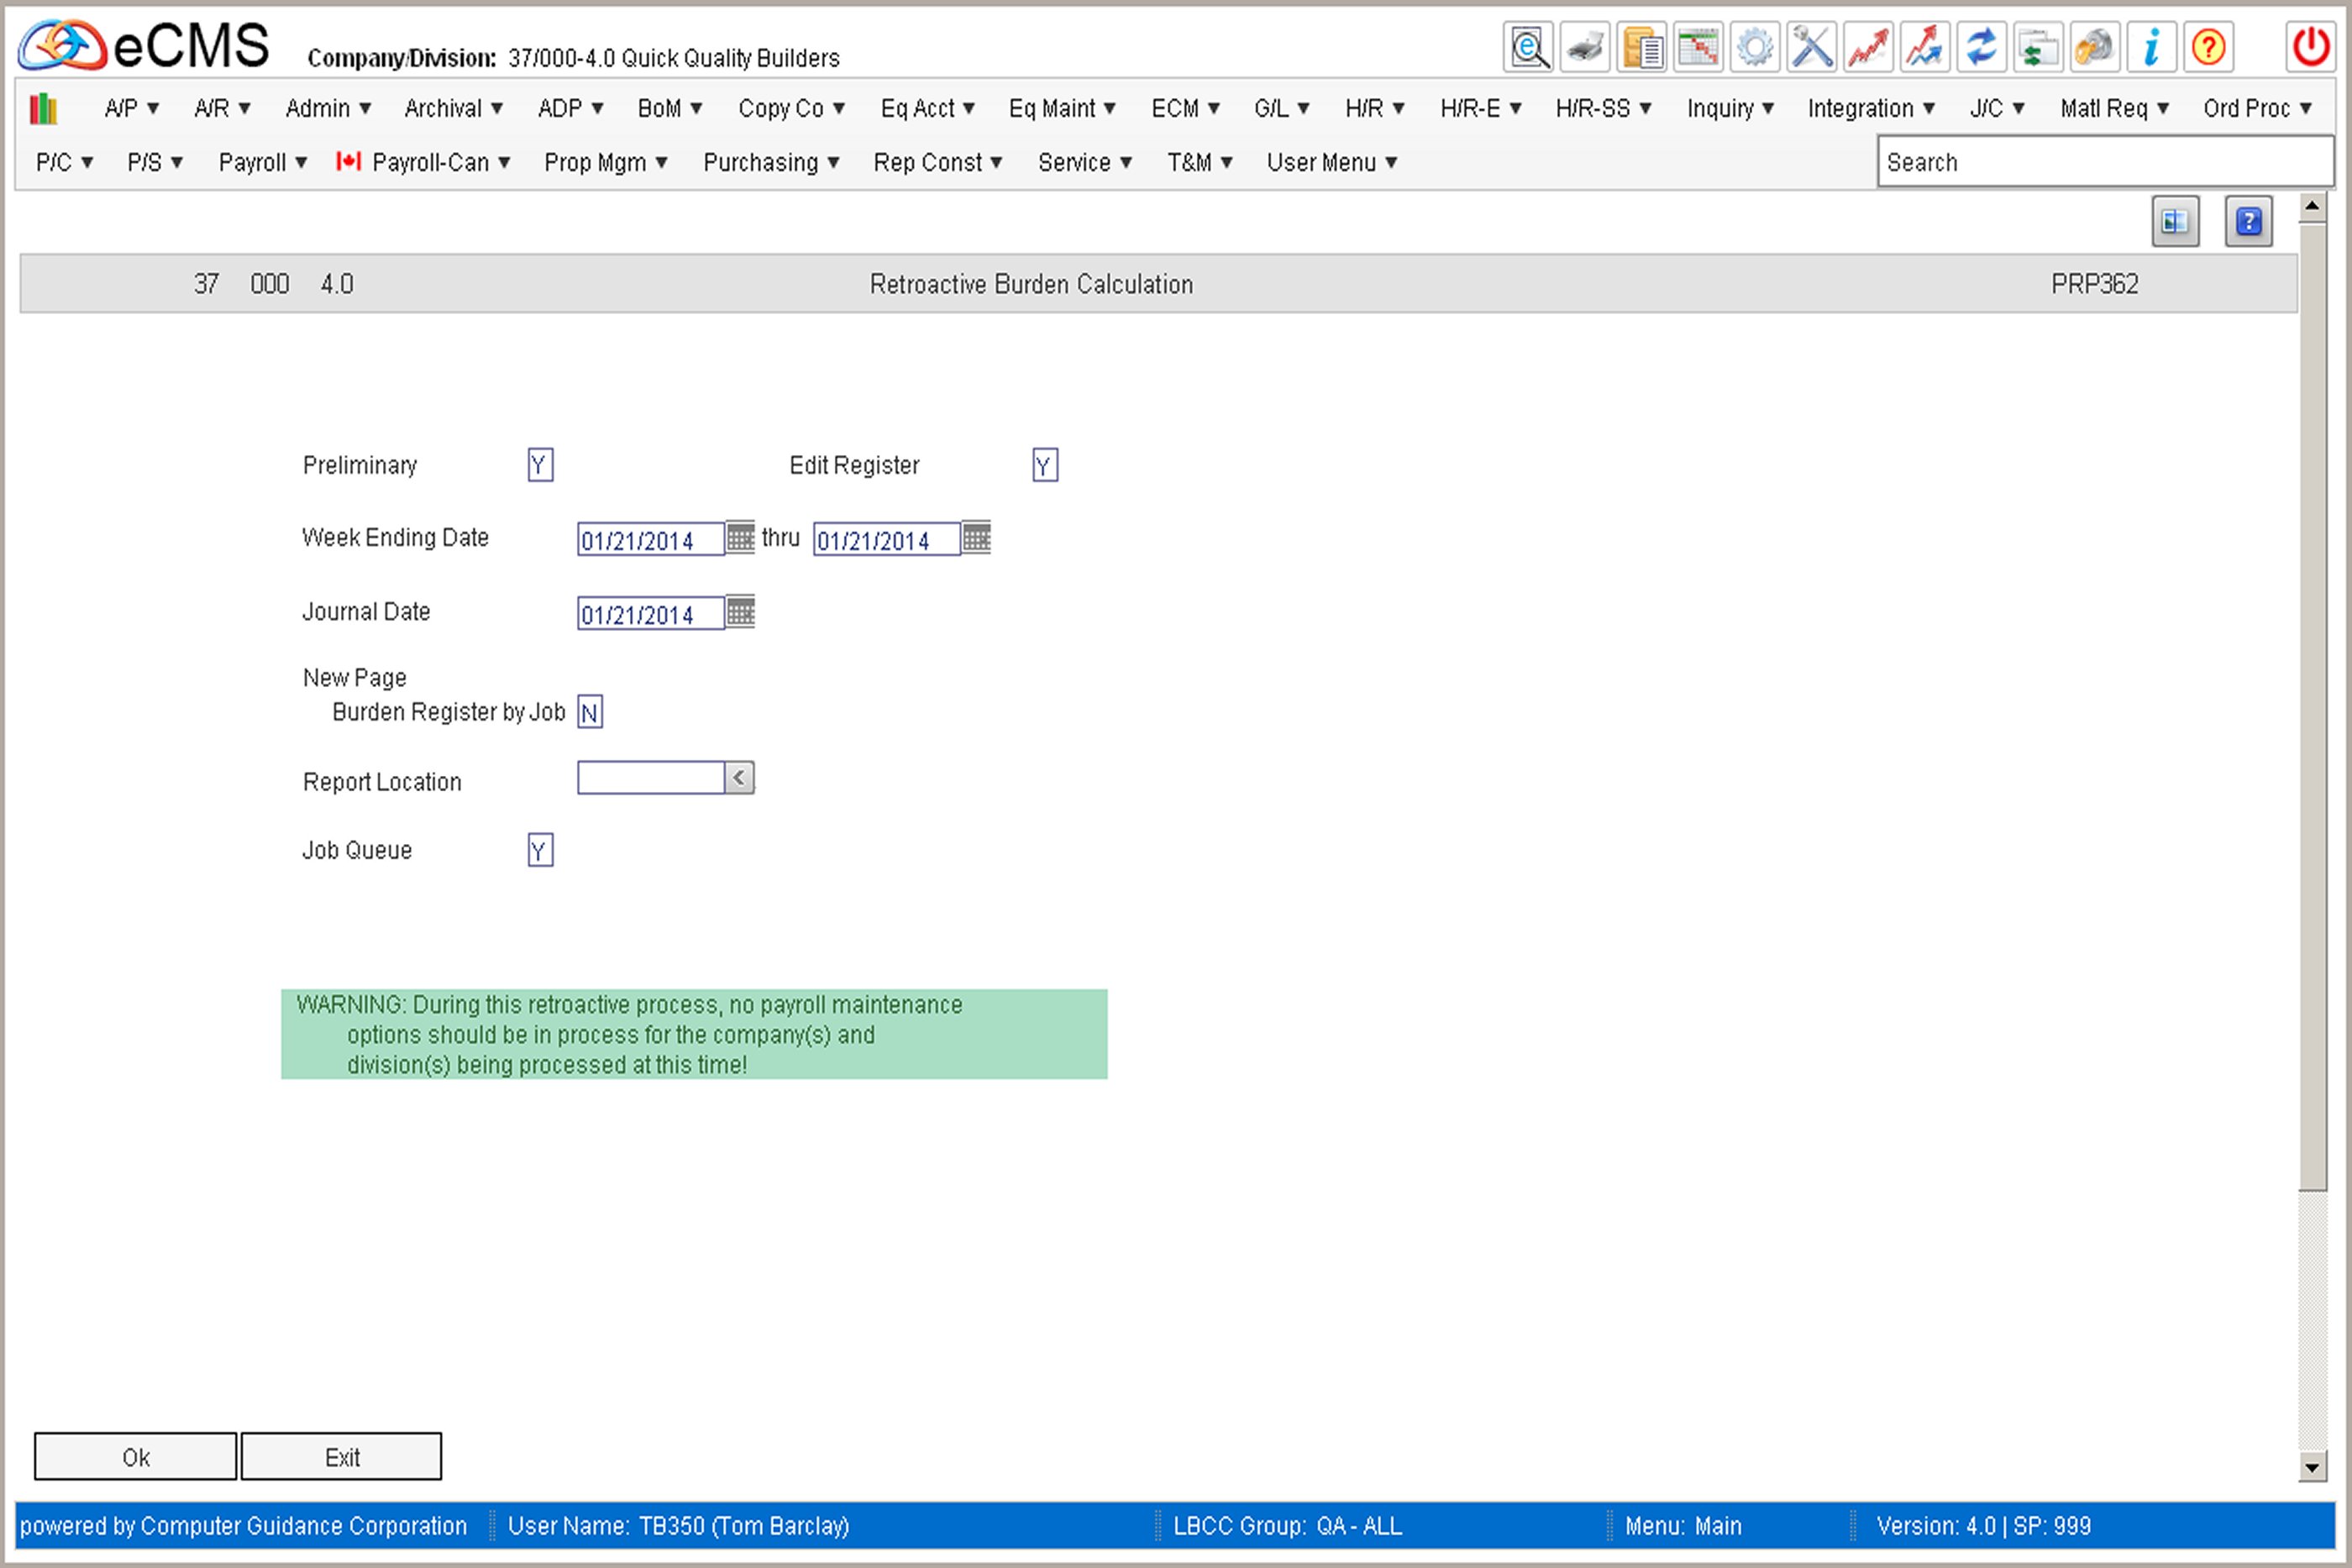The image size is (2352, 1568).
Task: Open the Payroll-Can menu
Action: click(423, 162)
